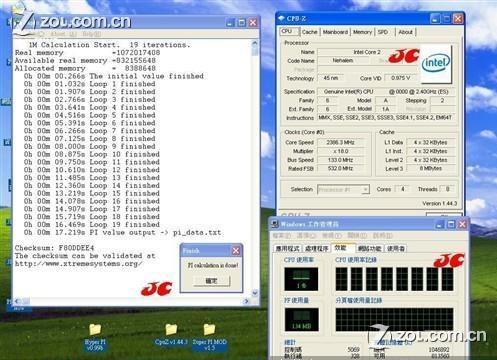Click the CPU-Z title bar icon
Viewport: 497px width, 360px height.
(x=281, y=19)
